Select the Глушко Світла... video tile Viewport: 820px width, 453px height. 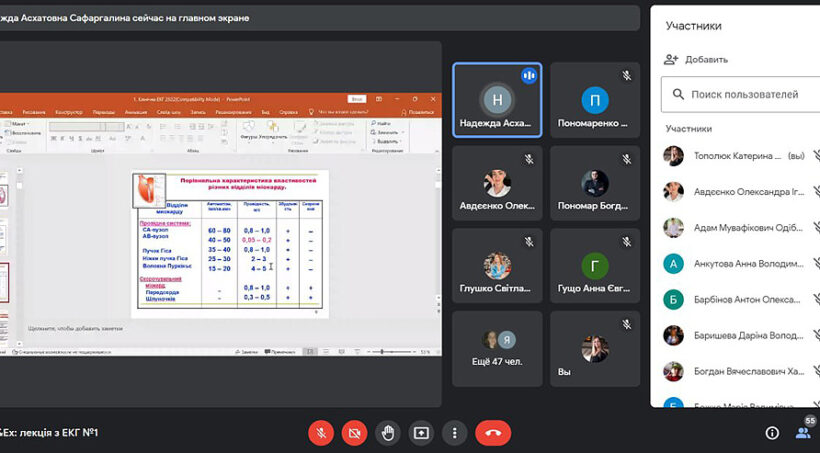497,266
